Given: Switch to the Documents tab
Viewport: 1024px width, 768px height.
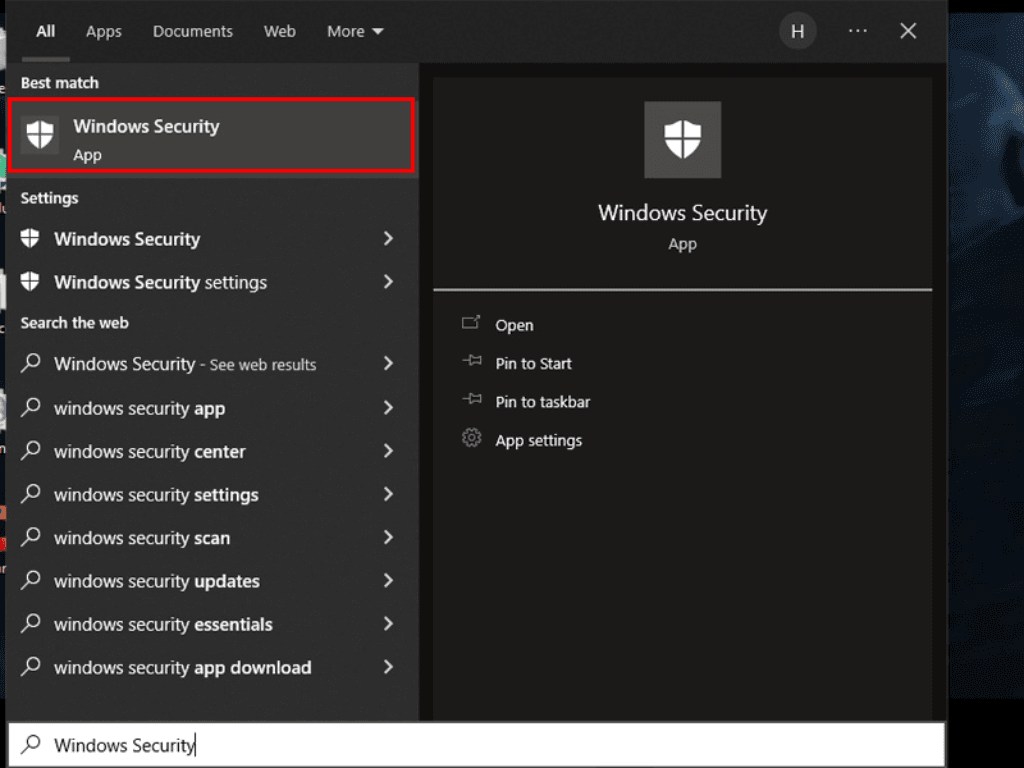Looking at the screenshot, I should (192, 31).
